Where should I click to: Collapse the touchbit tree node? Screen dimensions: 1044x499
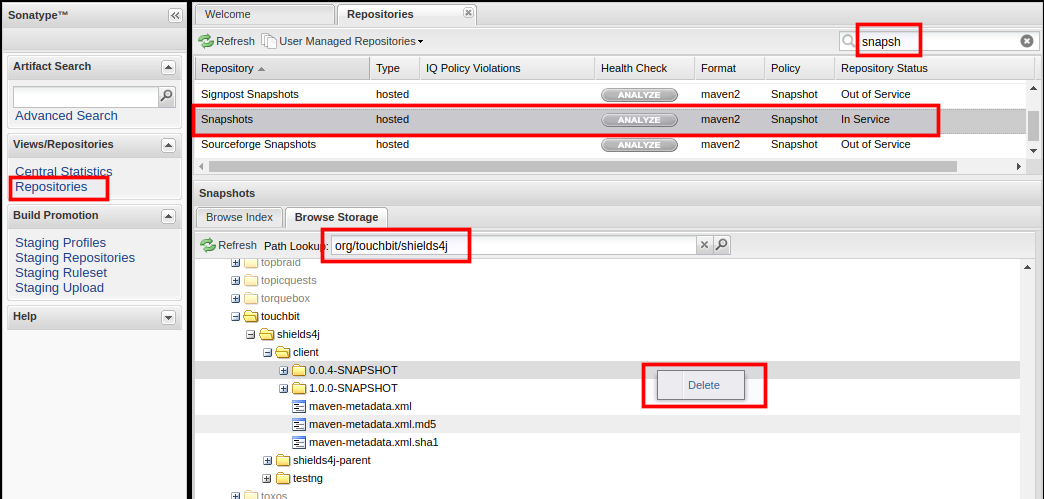(x=235, y=316)
